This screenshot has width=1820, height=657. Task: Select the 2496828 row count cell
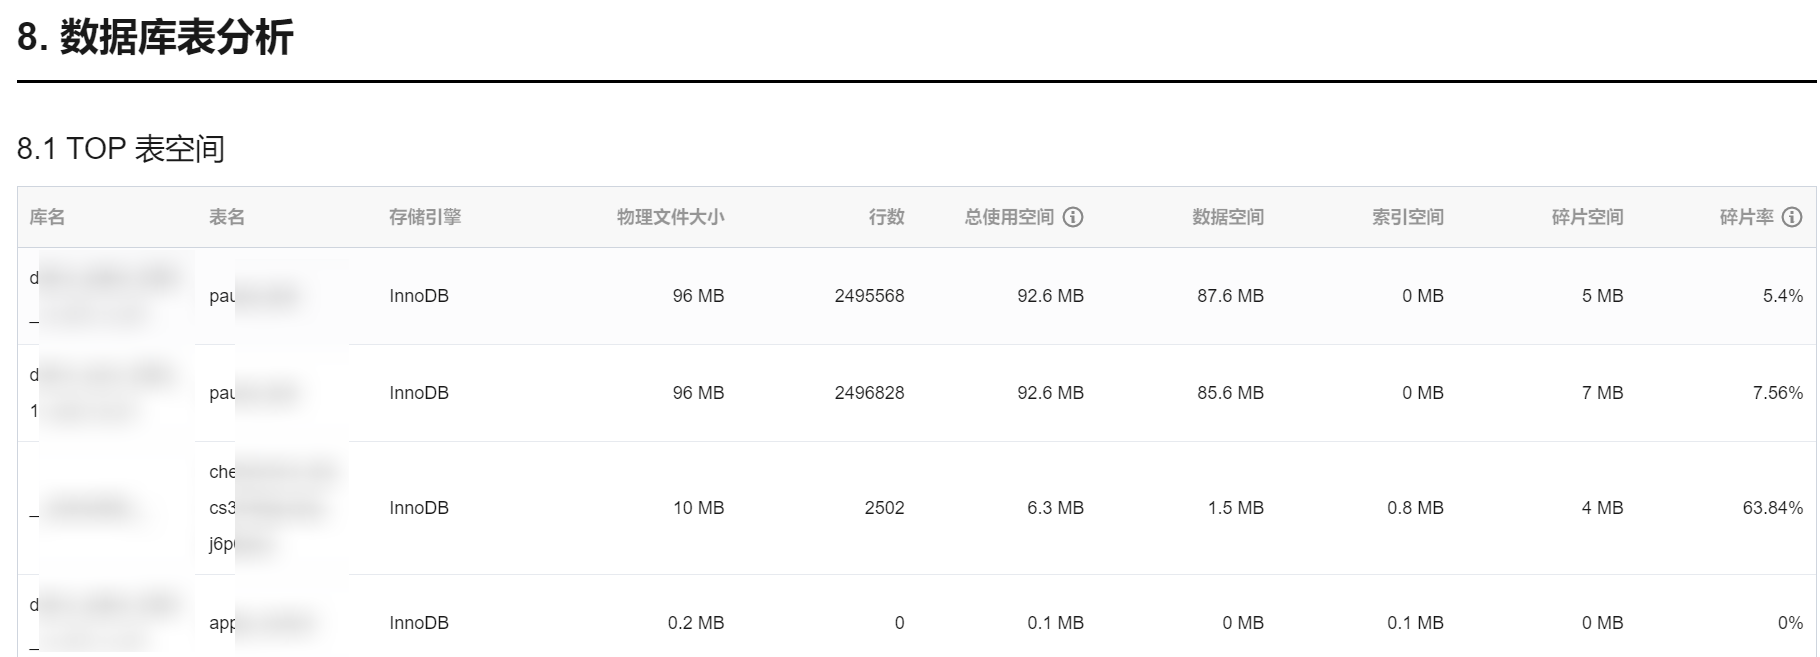point(869,393)
